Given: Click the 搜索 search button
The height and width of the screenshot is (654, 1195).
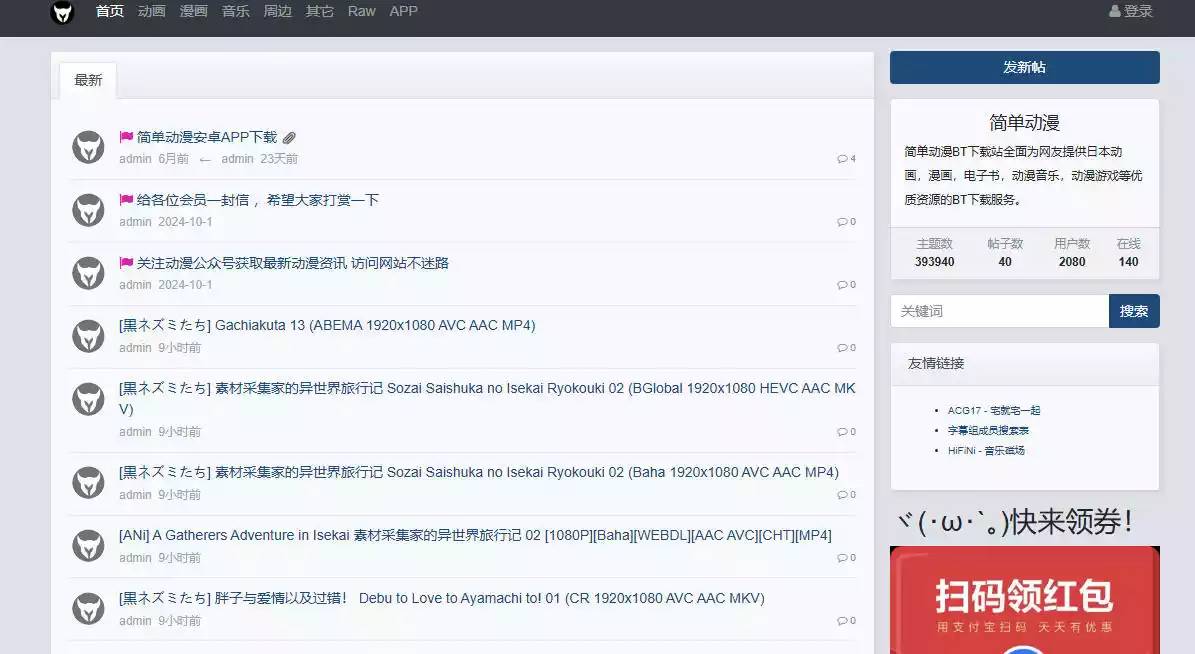Looking at the screenshot, I should click(x=1134, y=311).
